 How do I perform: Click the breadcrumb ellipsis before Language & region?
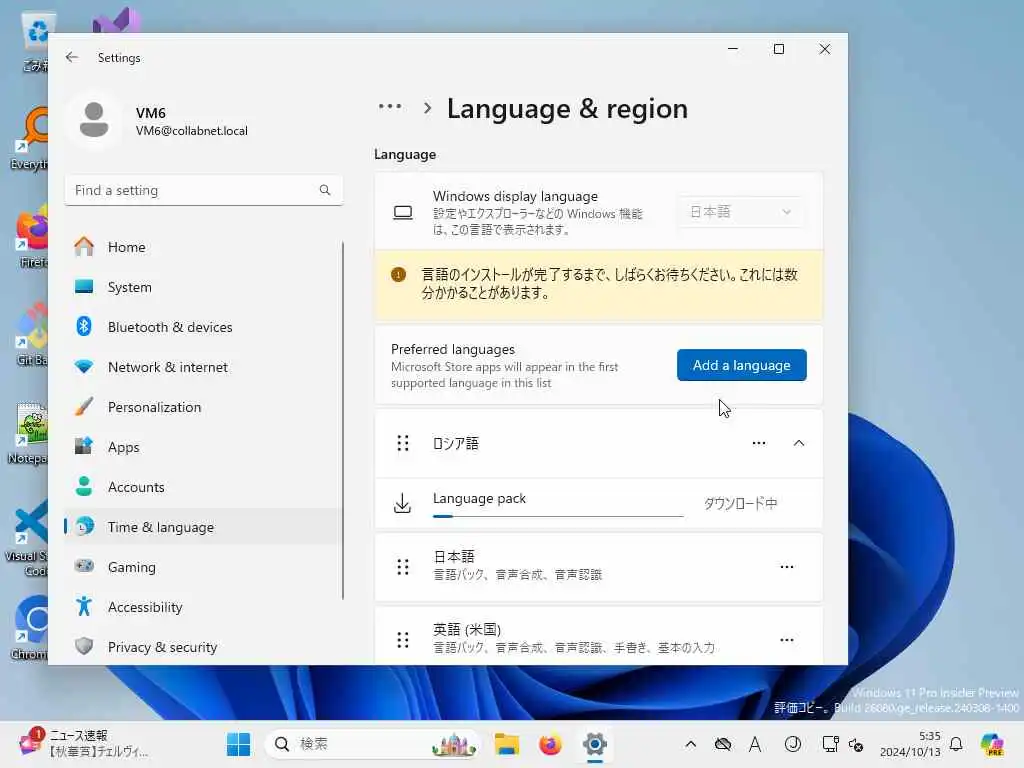click(390, 107)
